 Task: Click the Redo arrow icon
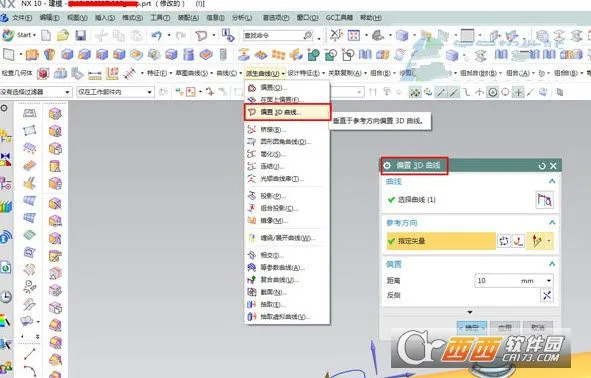pos(181,35)
